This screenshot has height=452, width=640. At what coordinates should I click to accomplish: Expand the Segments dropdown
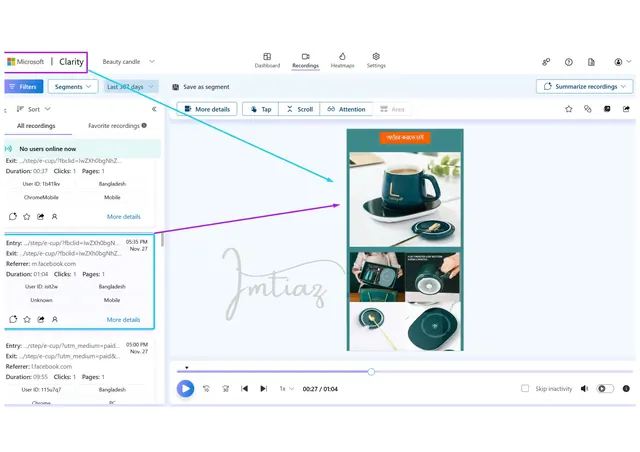point(73,87)
